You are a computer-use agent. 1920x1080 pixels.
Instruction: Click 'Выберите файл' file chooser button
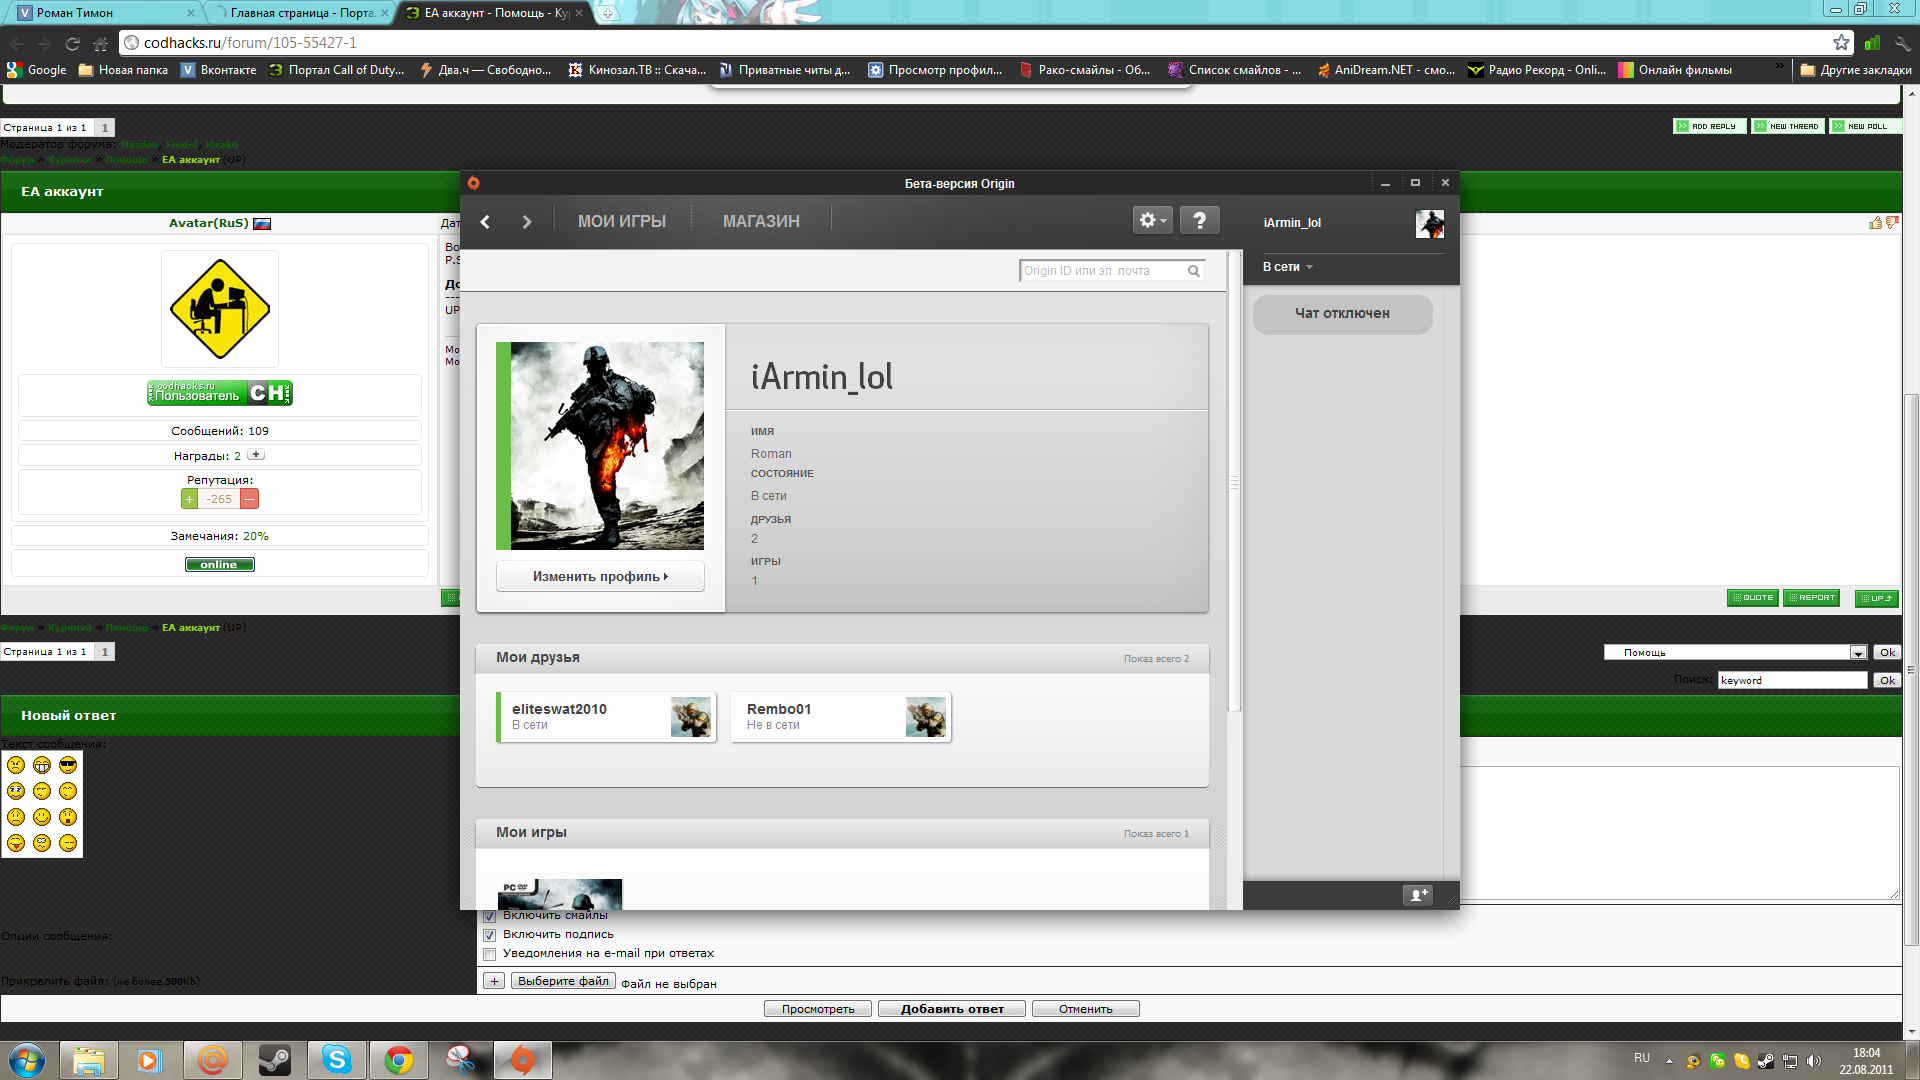[563, 981]
